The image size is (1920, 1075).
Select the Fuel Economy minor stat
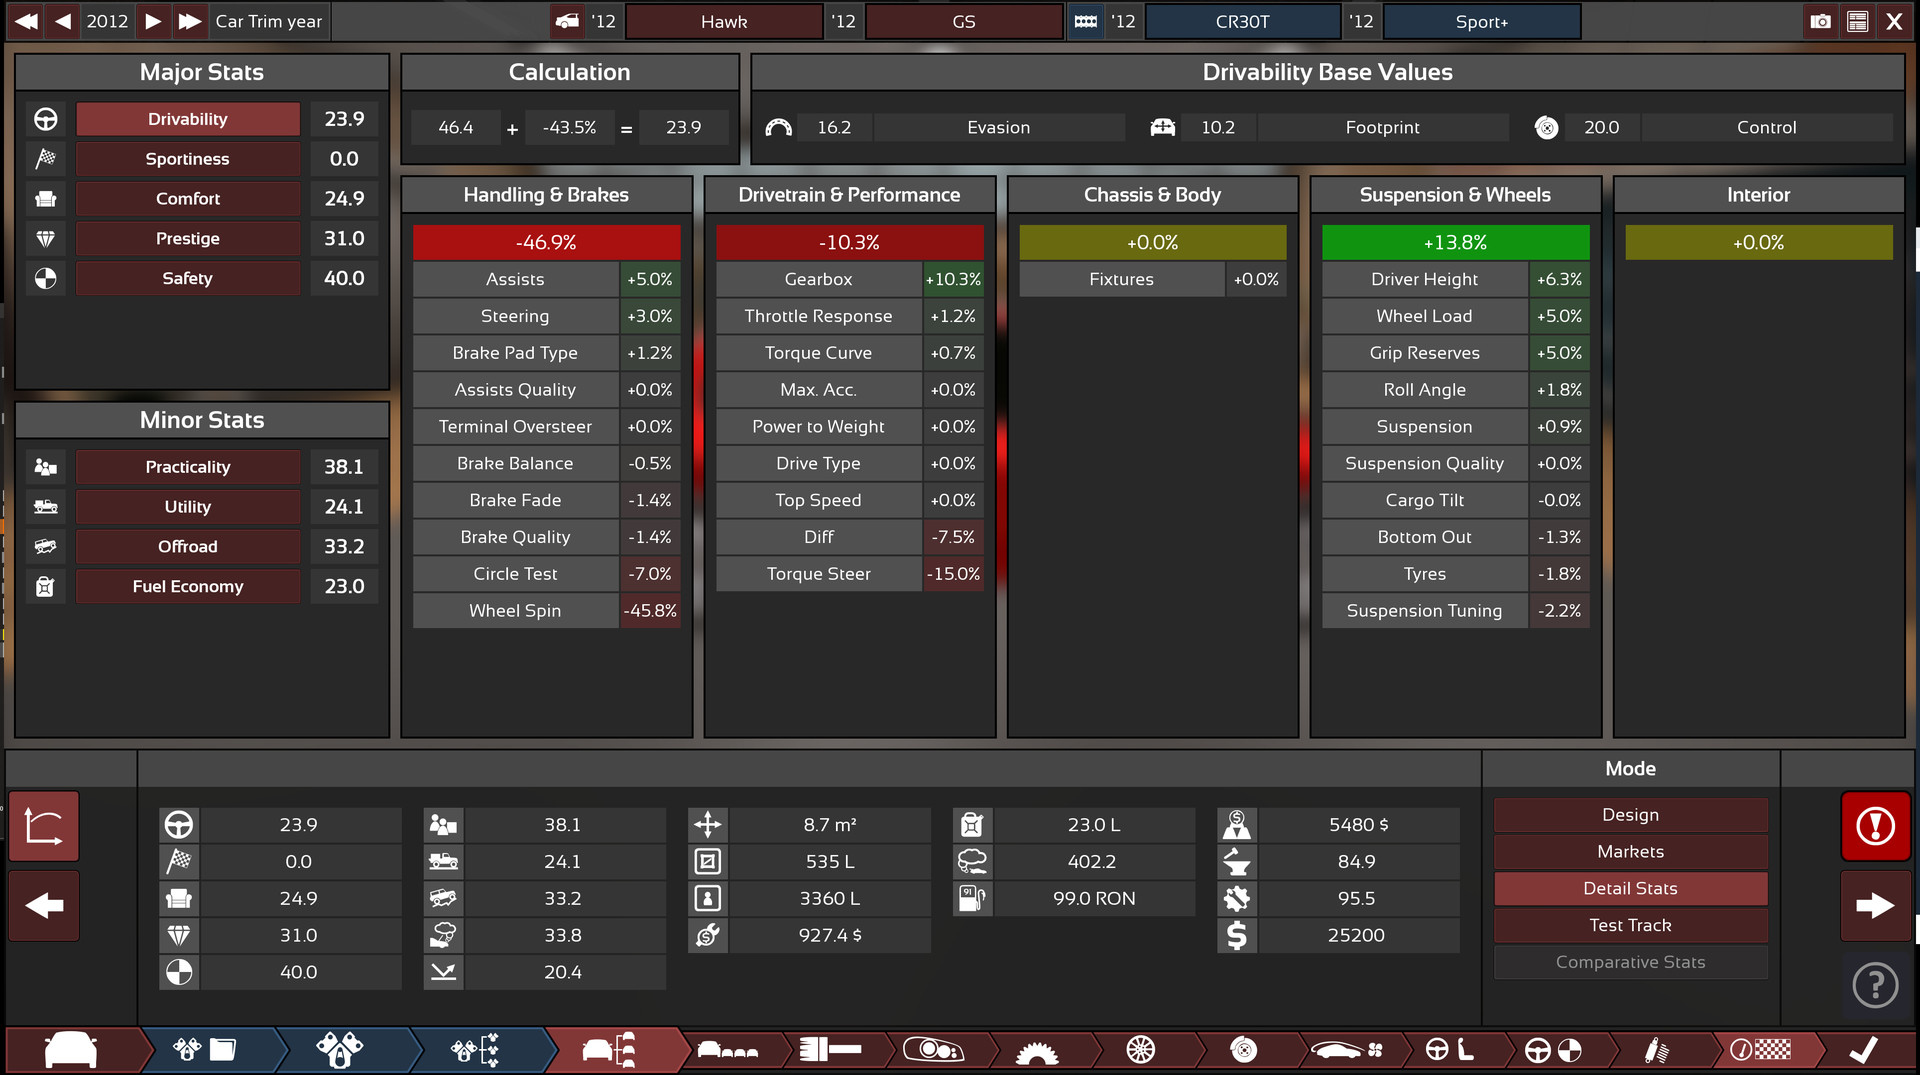pos(187,587)
